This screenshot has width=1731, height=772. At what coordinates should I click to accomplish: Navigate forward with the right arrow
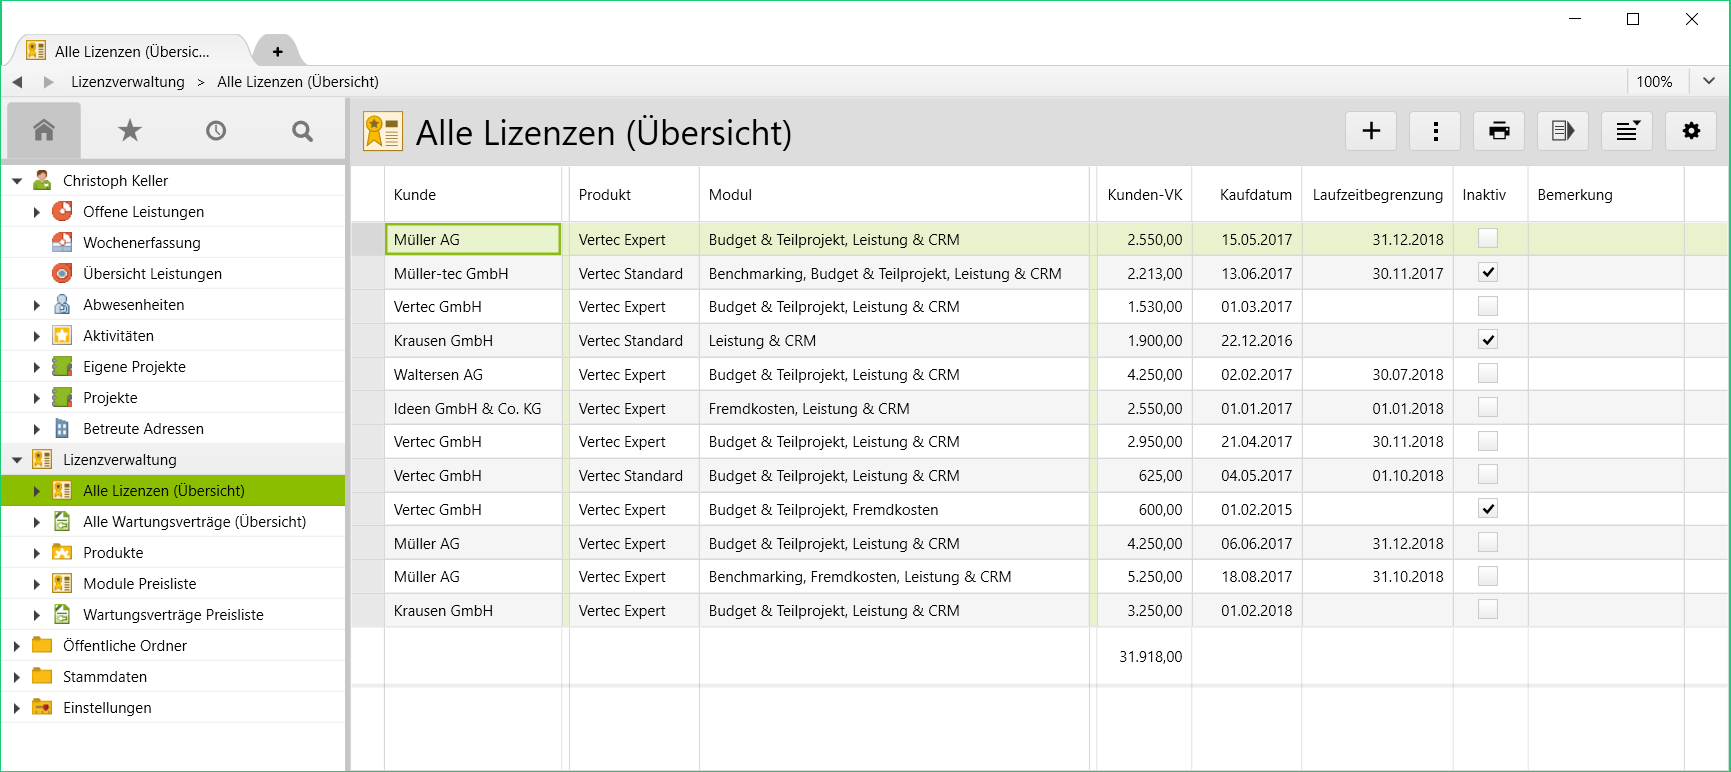(48, 82)
